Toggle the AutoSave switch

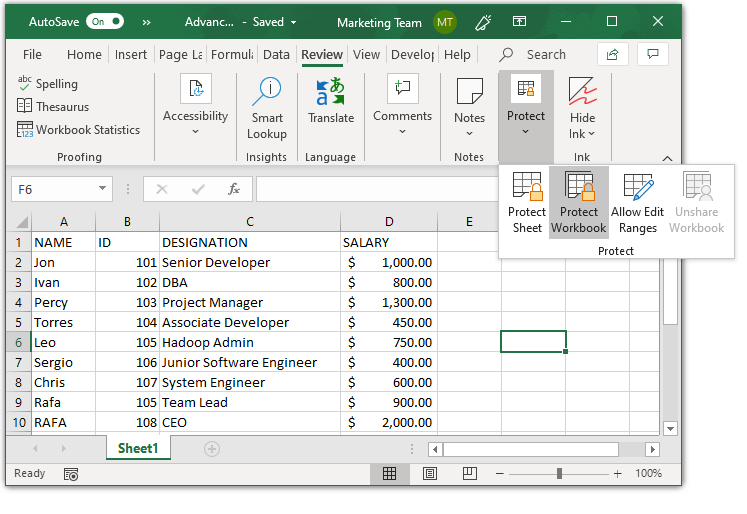[x=105, y=21]
